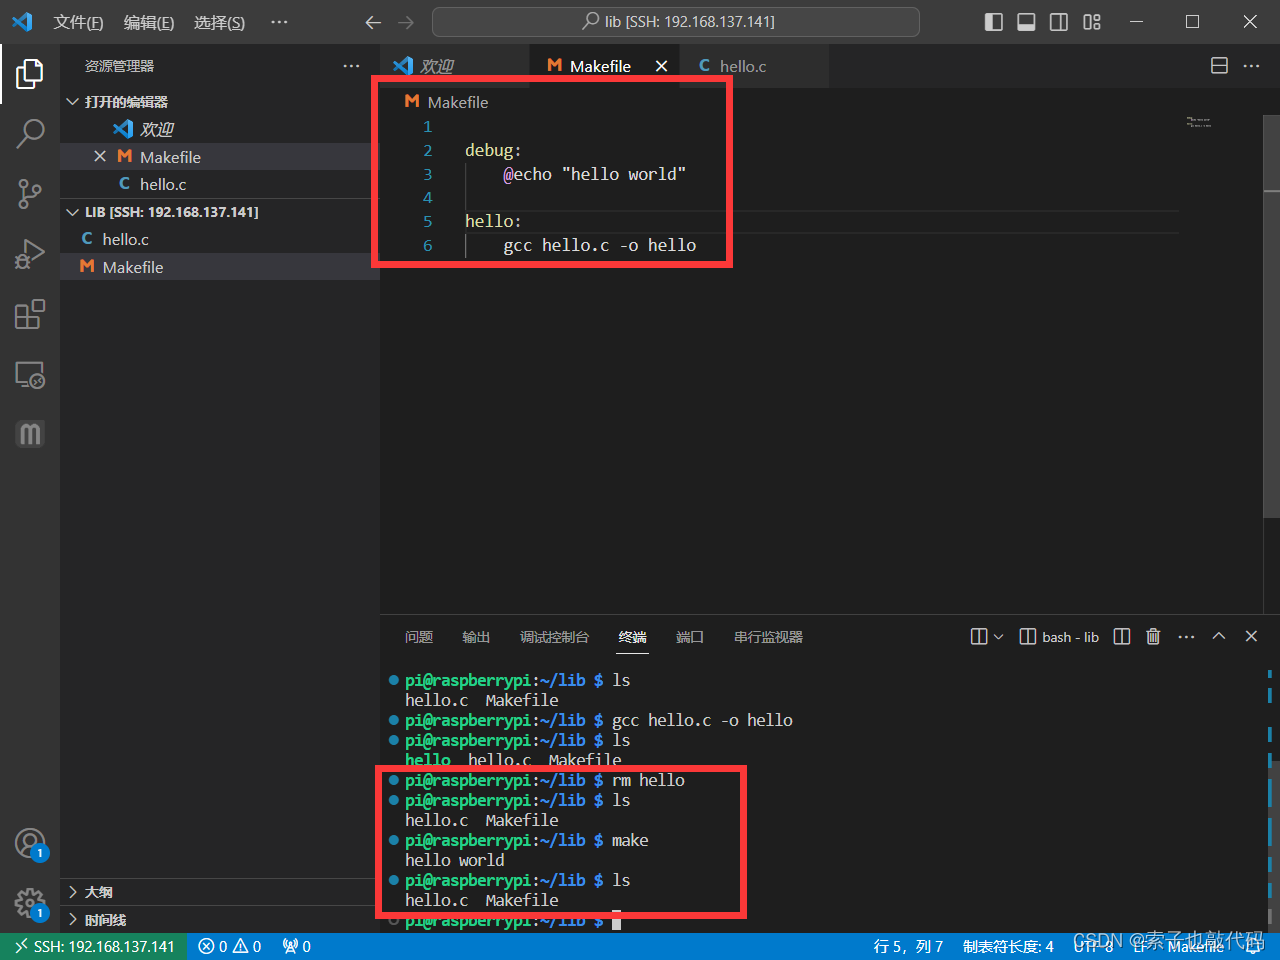This screenshot has width=1280, height=960.
Task: Switch to the Serial Monitor (串行监视器) tab
Action: (x=768, y=637)
